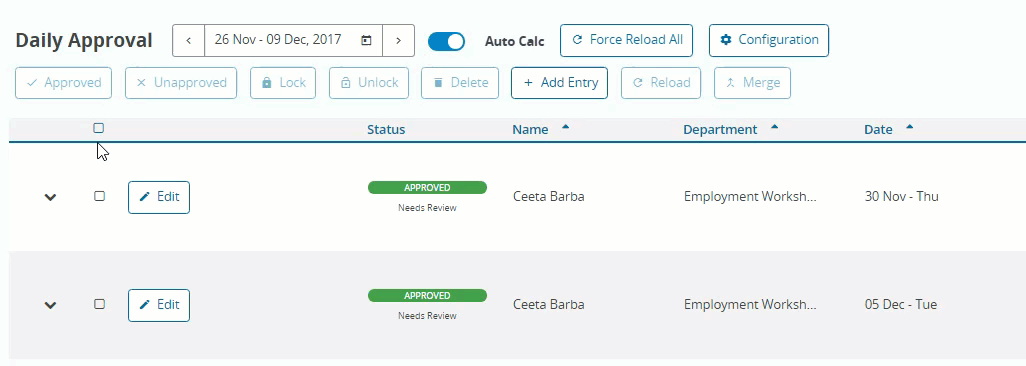Screen dimensions: 1026x366
Task: Click the Merge button
Action: coord(752,83)
